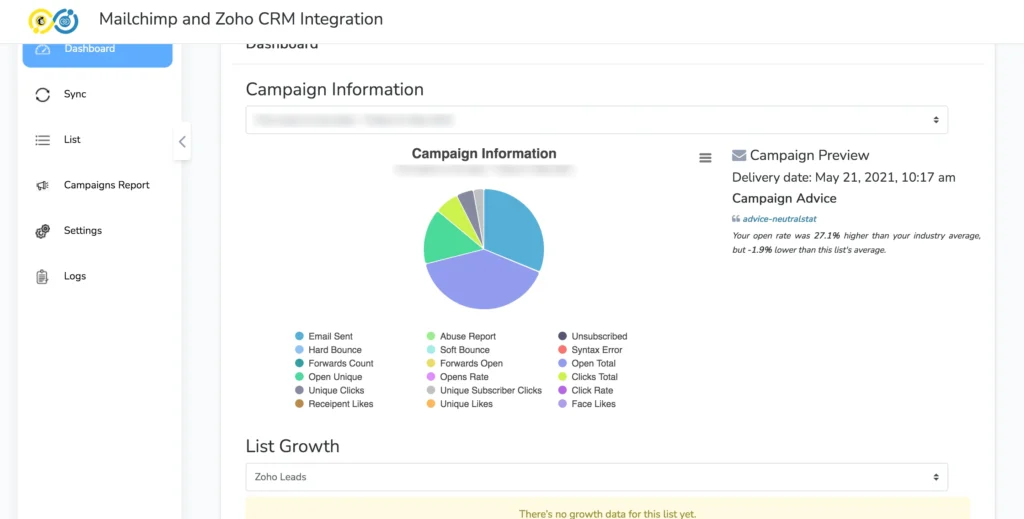Screen dimensions: 1024x519
Task: Toggle Open Unique legend series
Action: (x=328, y=377)
